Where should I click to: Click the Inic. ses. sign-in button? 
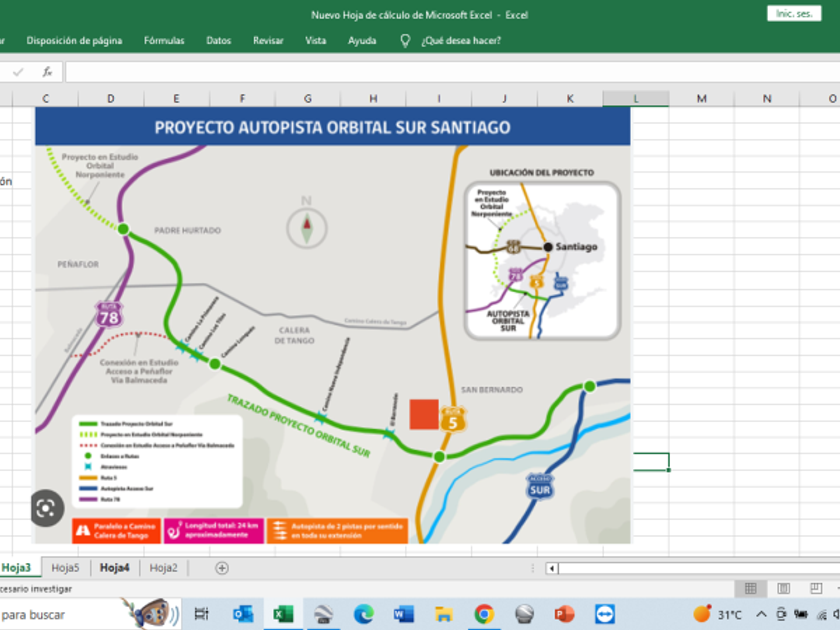point(794,14)
